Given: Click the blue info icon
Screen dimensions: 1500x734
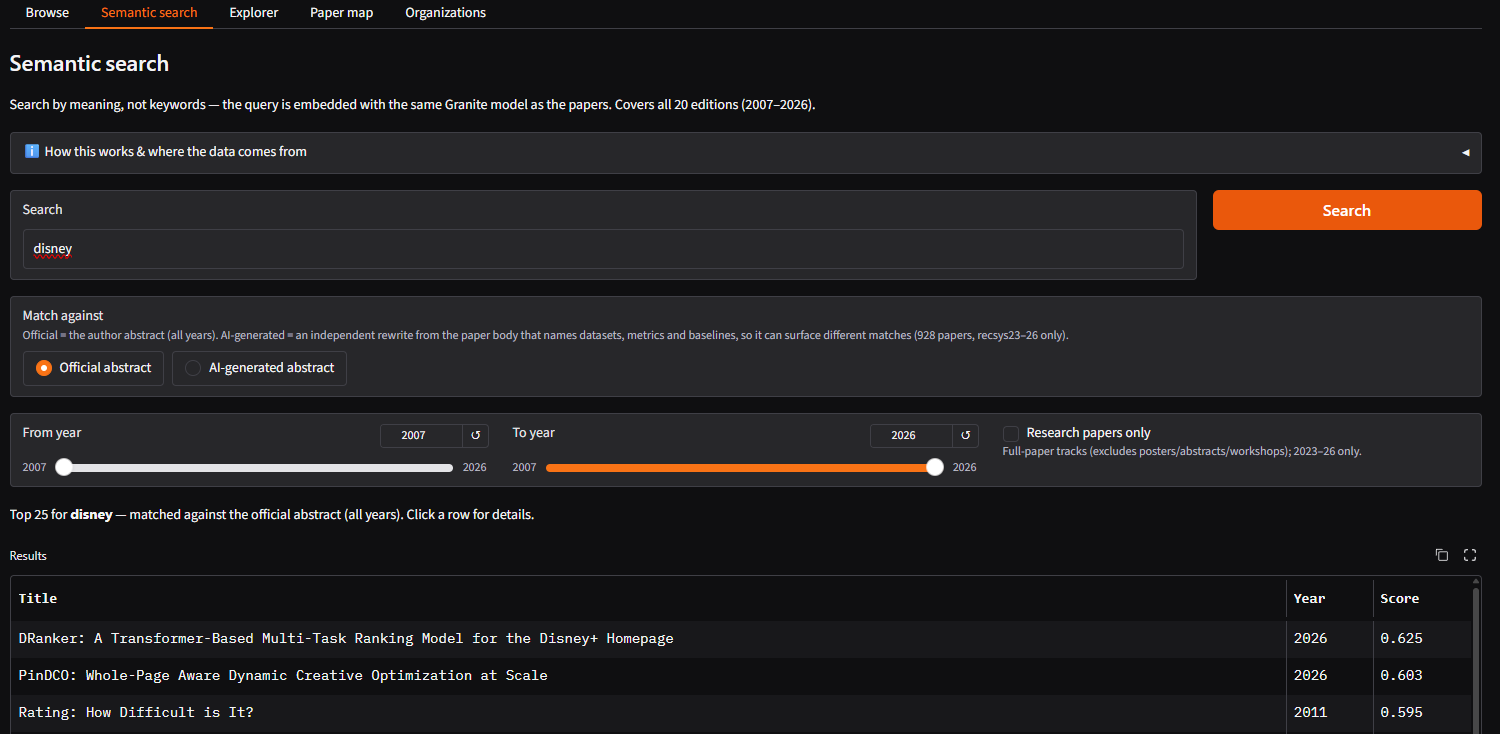Looking at the screenshot, I should pos(32,152).
